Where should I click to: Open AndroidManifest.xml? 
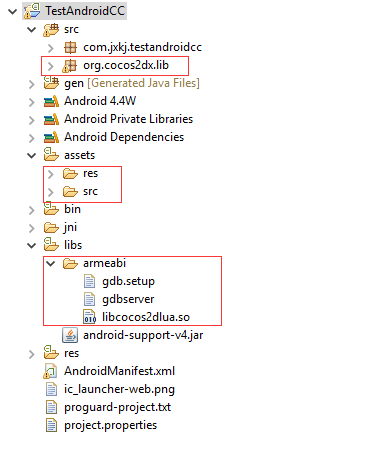tap(119, 371)
